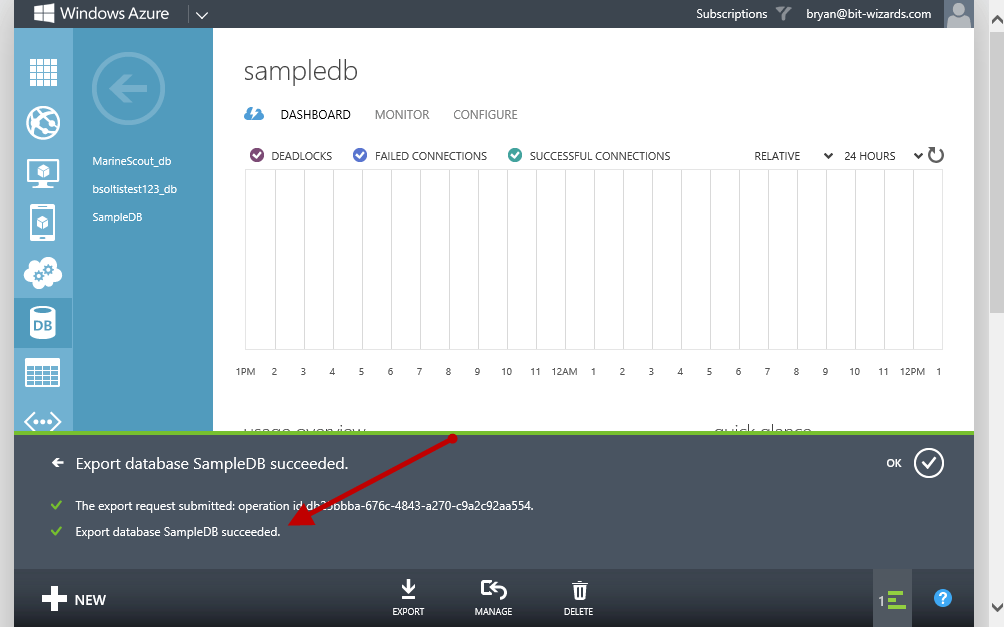Select bsoltistest123_db in database list

click(x=134, y=189)
